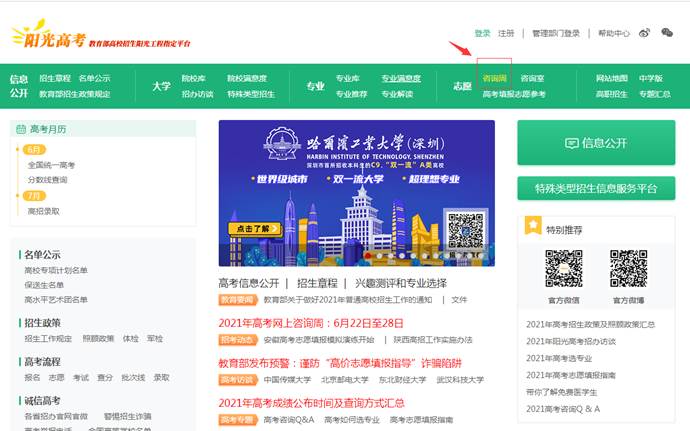690x431 pixels.
Task: Open 照顾政策 link
Action: (98, 338)
